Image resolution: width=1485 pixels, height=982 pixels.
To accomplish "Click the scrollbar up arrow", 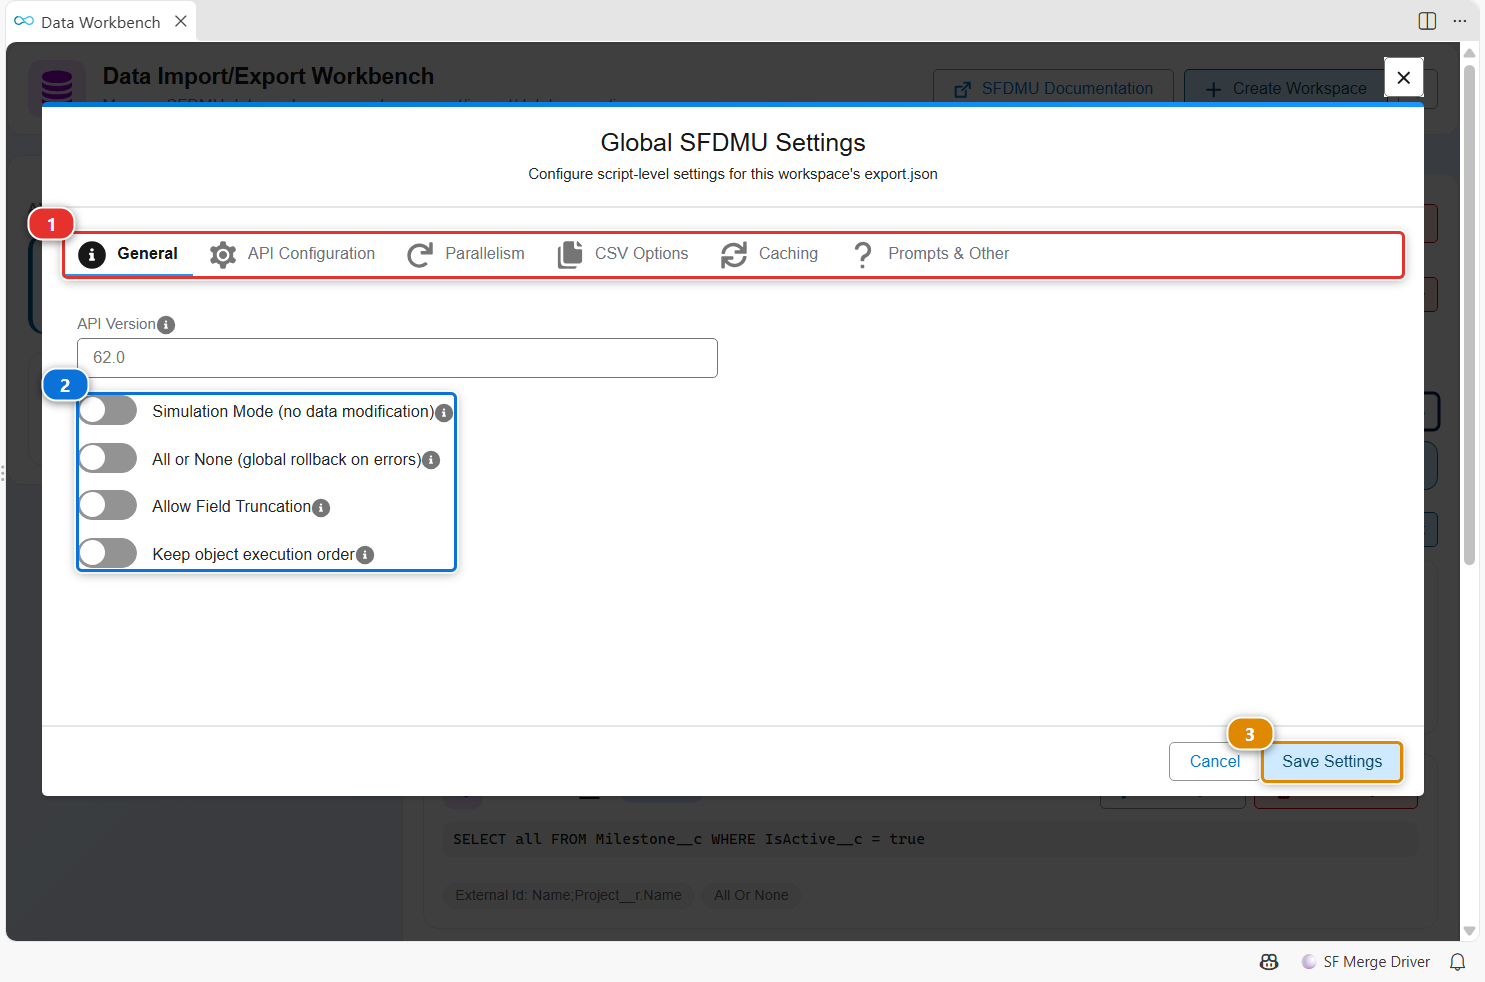I will click(1469, 53).
